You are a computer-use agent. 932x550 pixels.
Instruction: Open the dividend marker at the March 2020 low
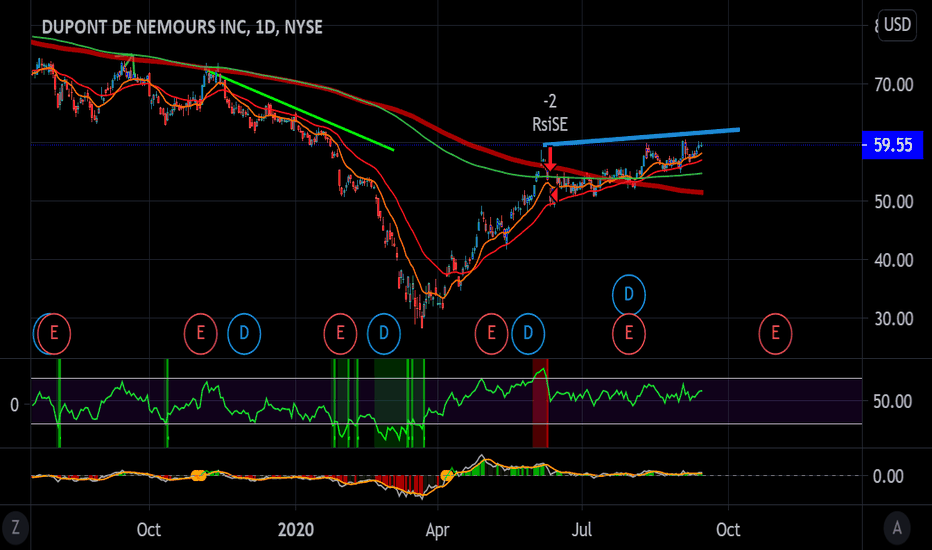(383, 333)
